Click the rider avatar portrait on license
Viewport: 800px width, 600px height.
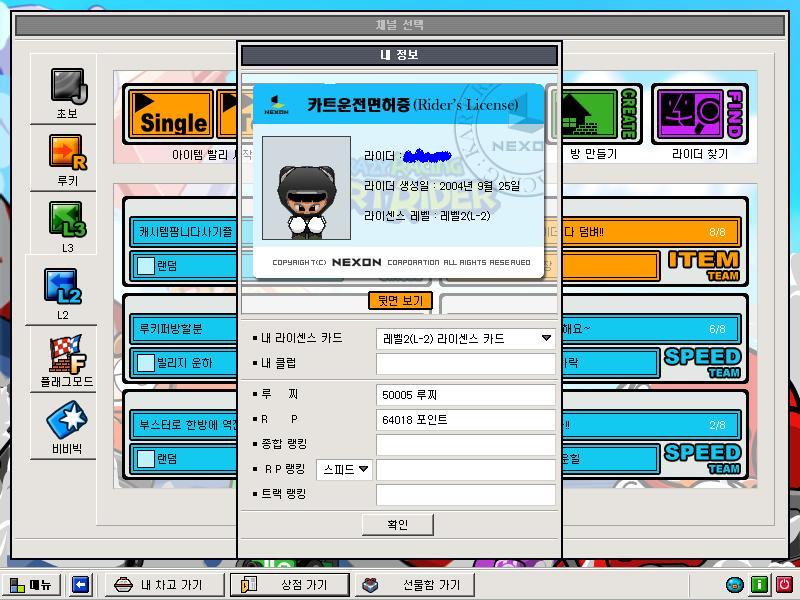306,187
